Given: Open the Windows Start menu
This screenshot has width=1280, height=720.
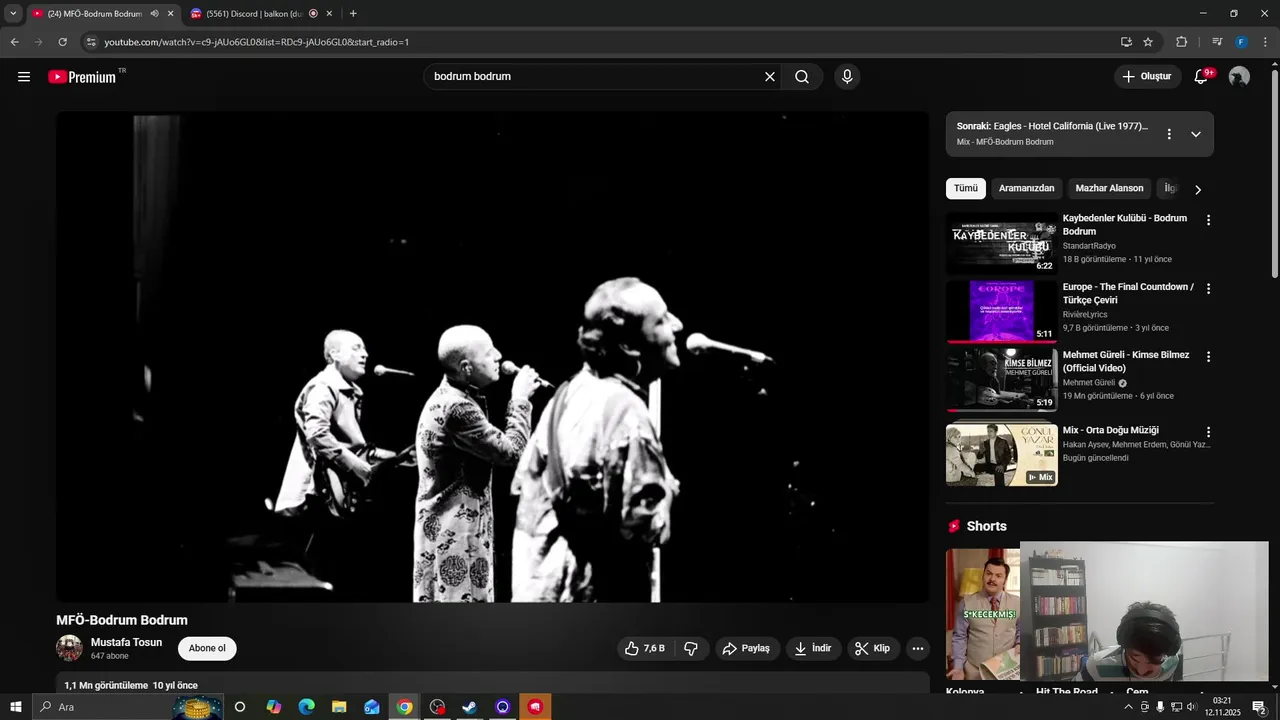Looking at the screenshot, I should 15,707.
